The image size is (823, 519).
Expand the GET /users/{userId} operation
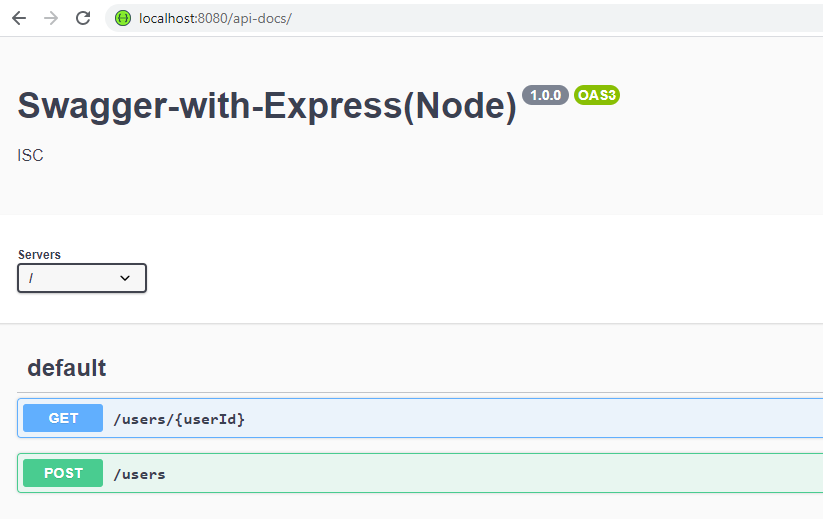420,418
